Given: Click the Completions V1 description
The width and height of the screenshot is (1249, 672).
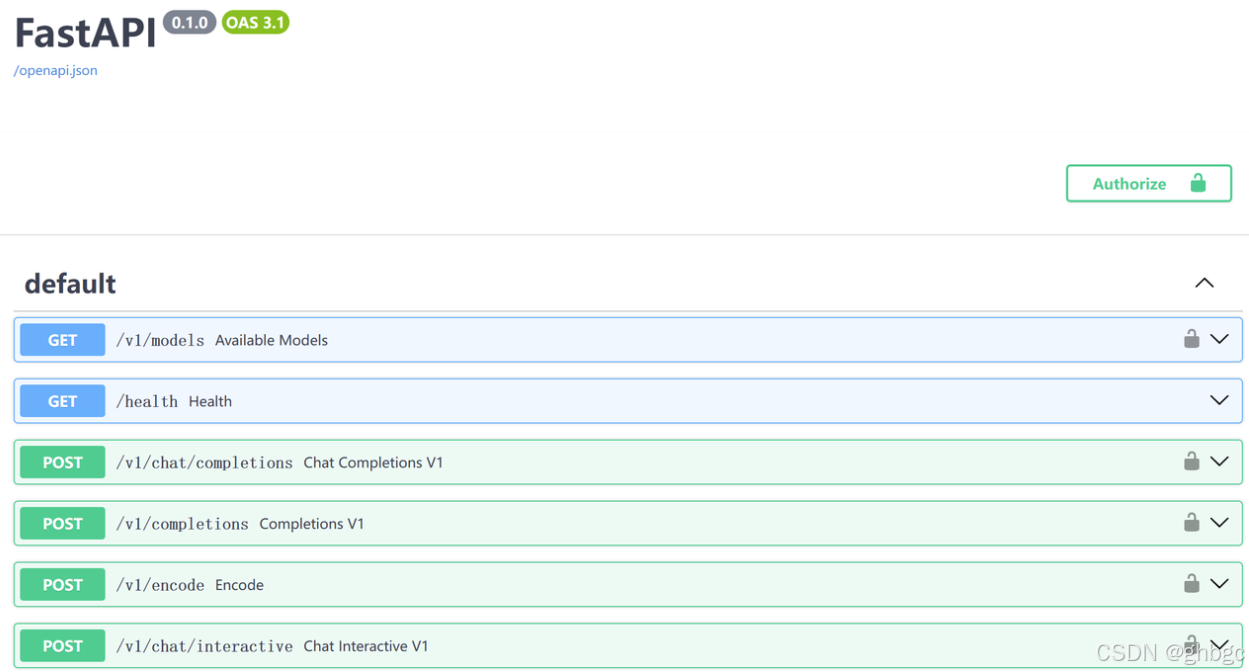Looking at the screenshot, I should click(312, 523).
